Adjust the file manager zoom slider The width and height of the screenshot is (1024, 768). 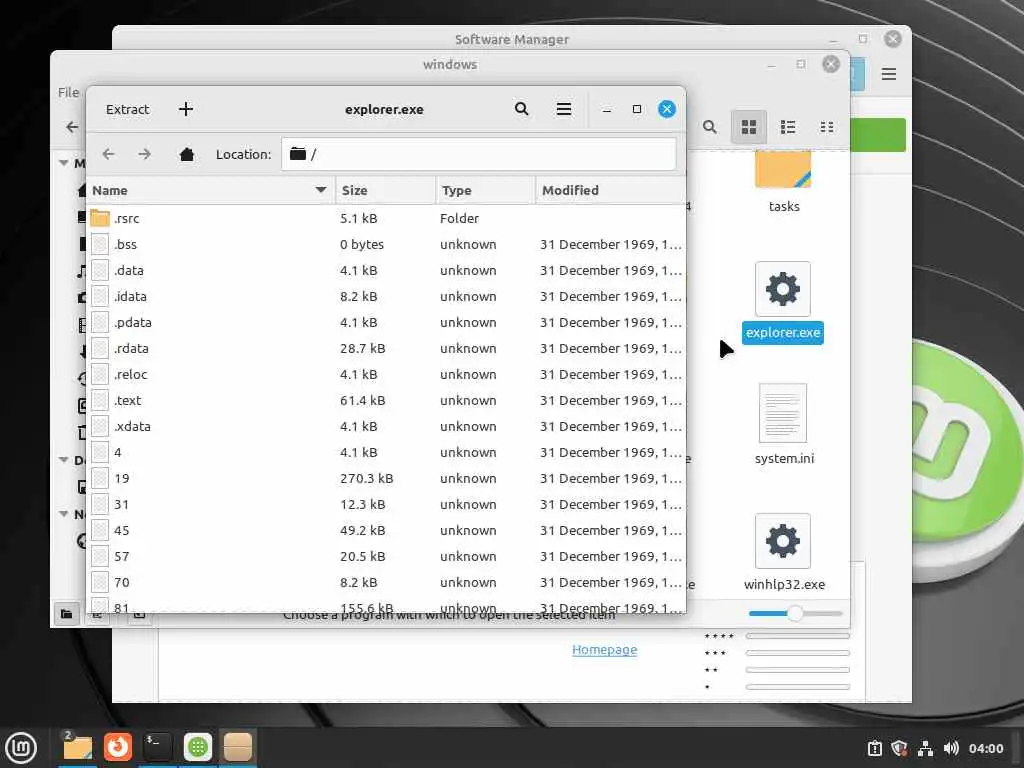click(795, 613)
